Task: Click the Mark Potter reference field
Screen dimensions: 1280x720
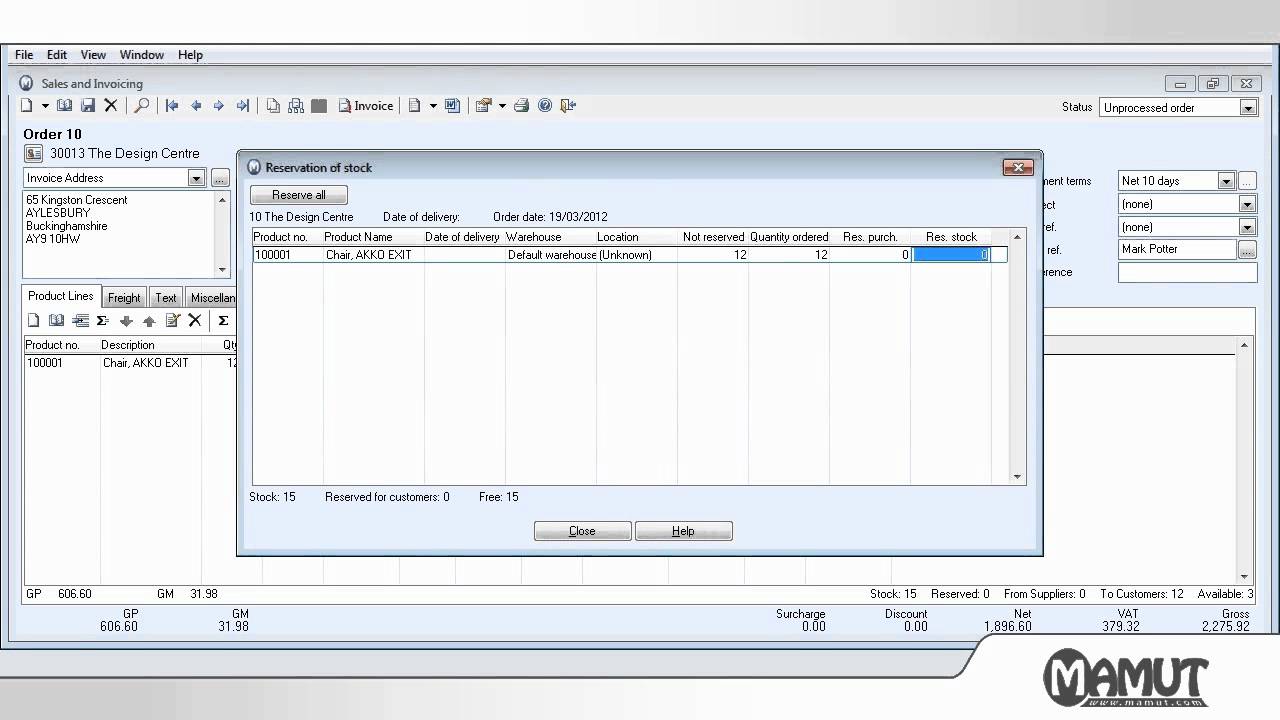Action: pyautogui.click(x=1177, y=249)
